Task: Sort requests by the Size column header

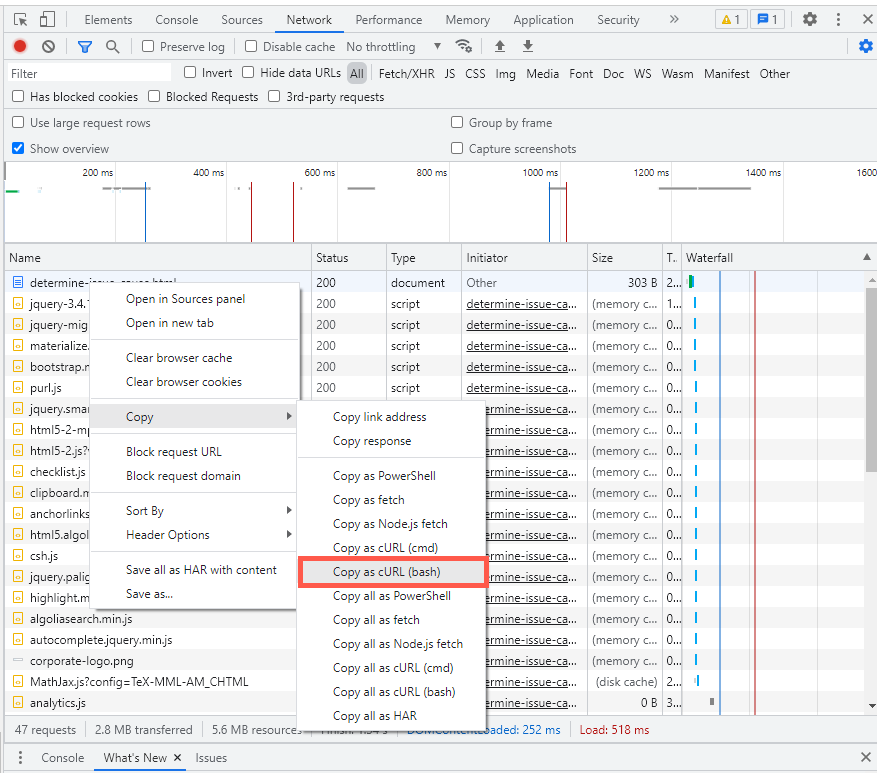Action: 625,258
